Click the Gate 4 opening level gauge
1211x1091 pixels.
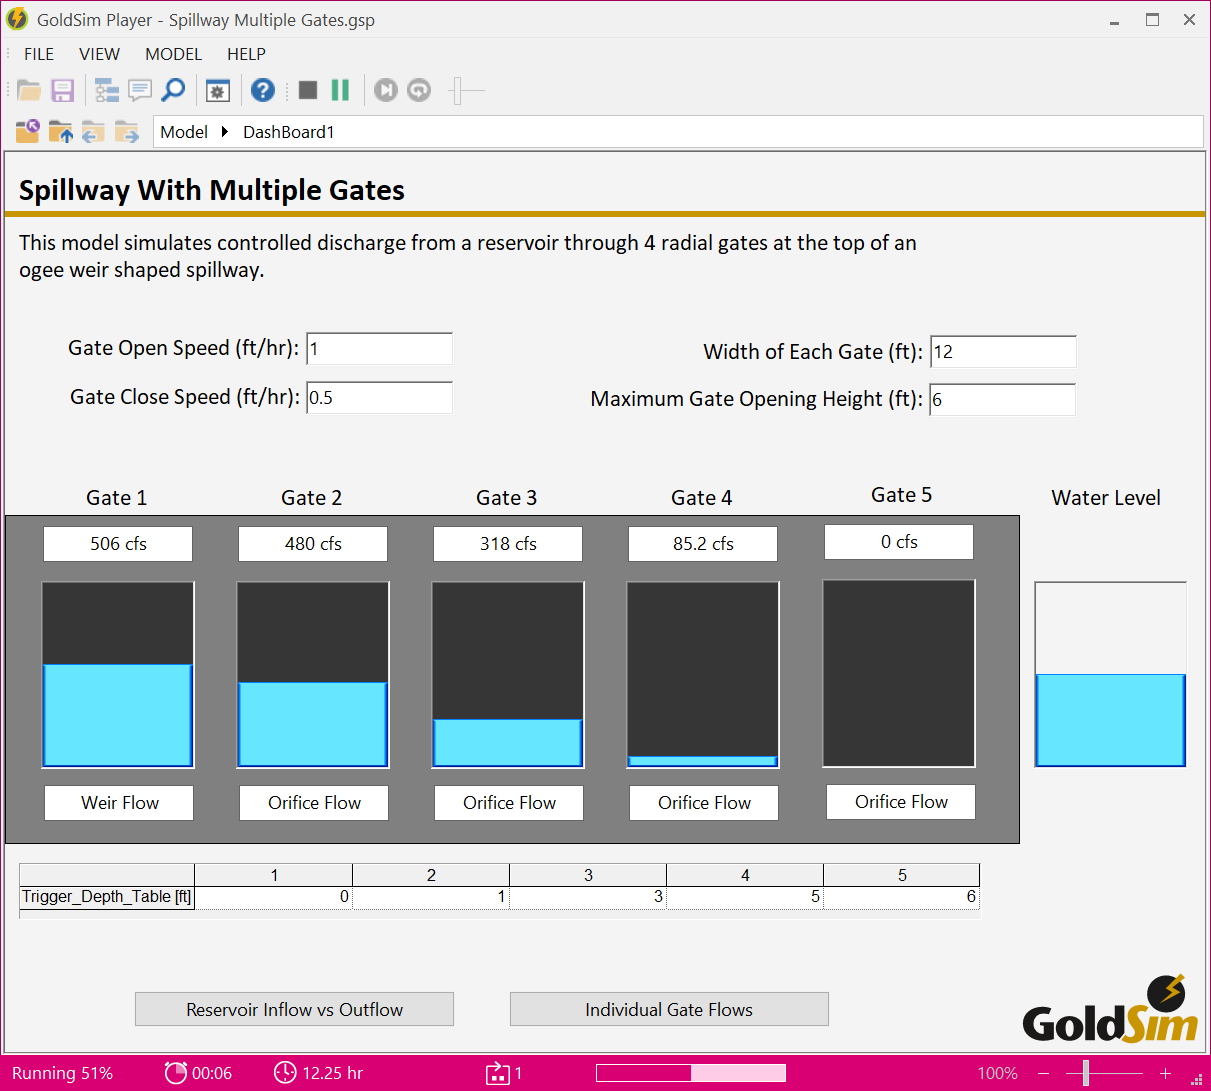(703, 675)
